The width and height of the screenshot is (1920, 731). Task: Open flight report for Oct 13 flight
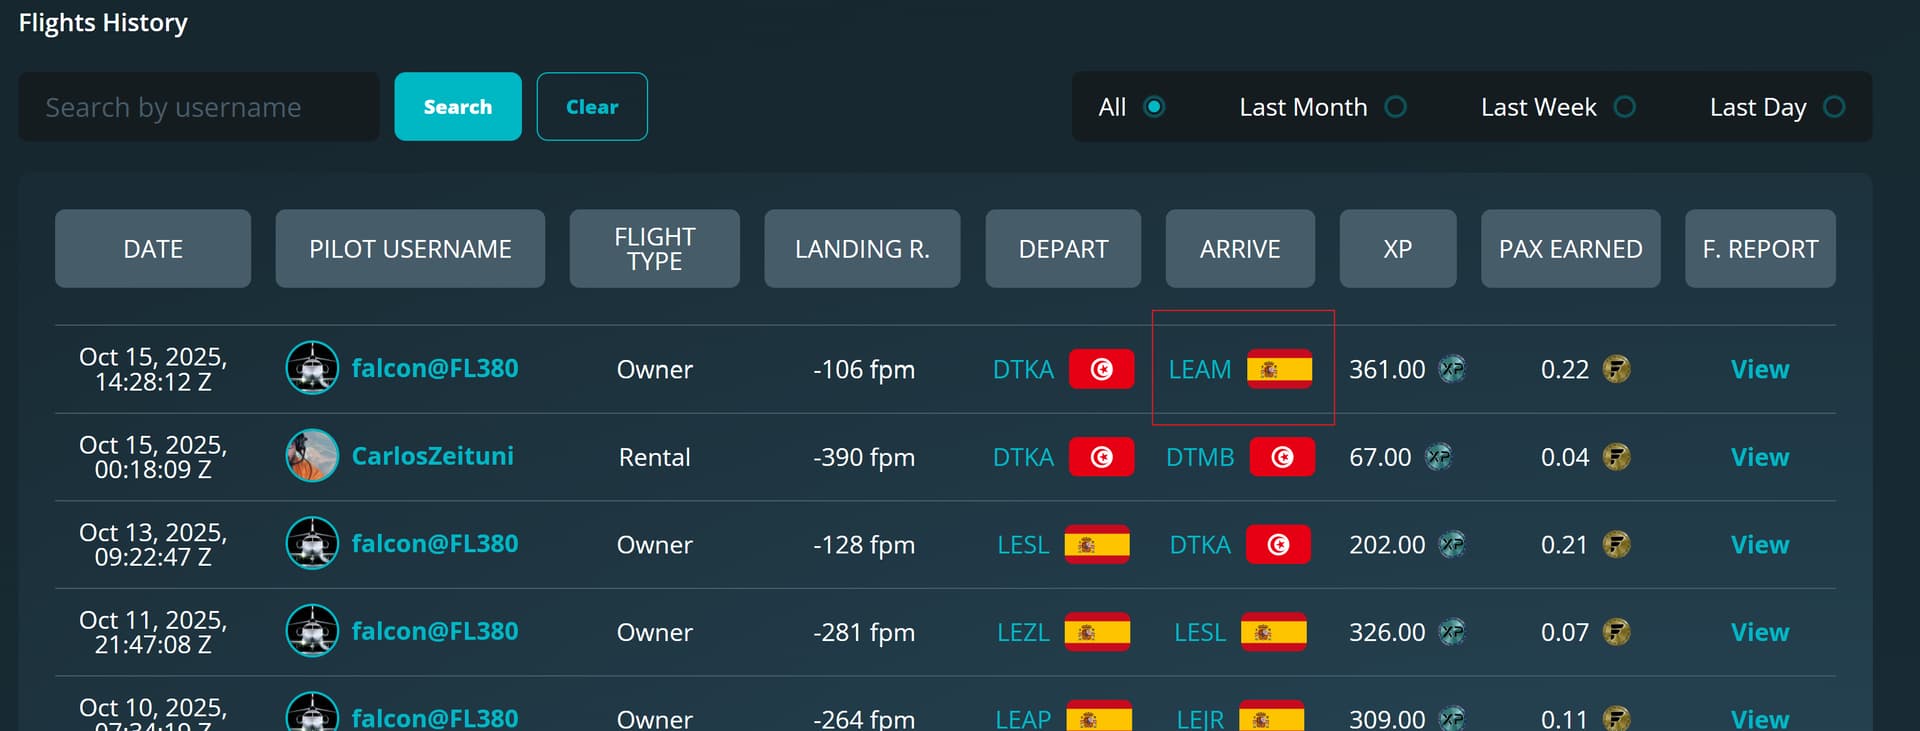point(1759,545)
